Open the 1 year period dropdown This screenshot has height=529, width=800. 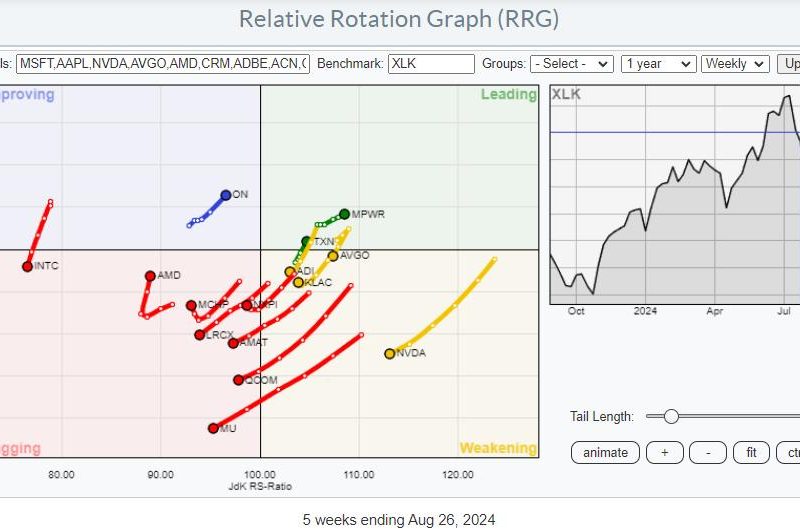pos(658,64)
